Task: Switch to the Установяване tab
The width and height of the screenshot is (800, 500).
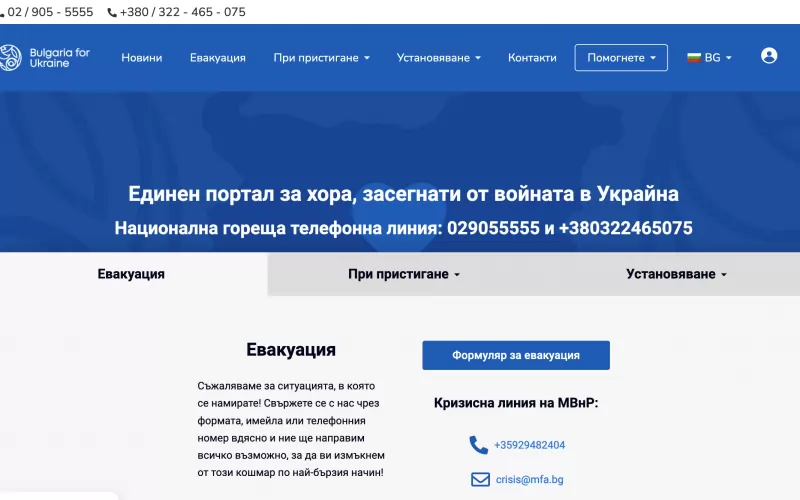Action: click(676, 274)
